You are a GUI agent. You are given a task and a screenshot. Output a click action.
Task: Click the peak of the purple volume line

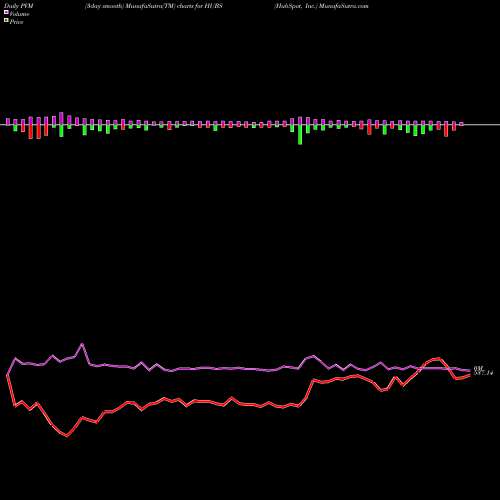(82, 344)
